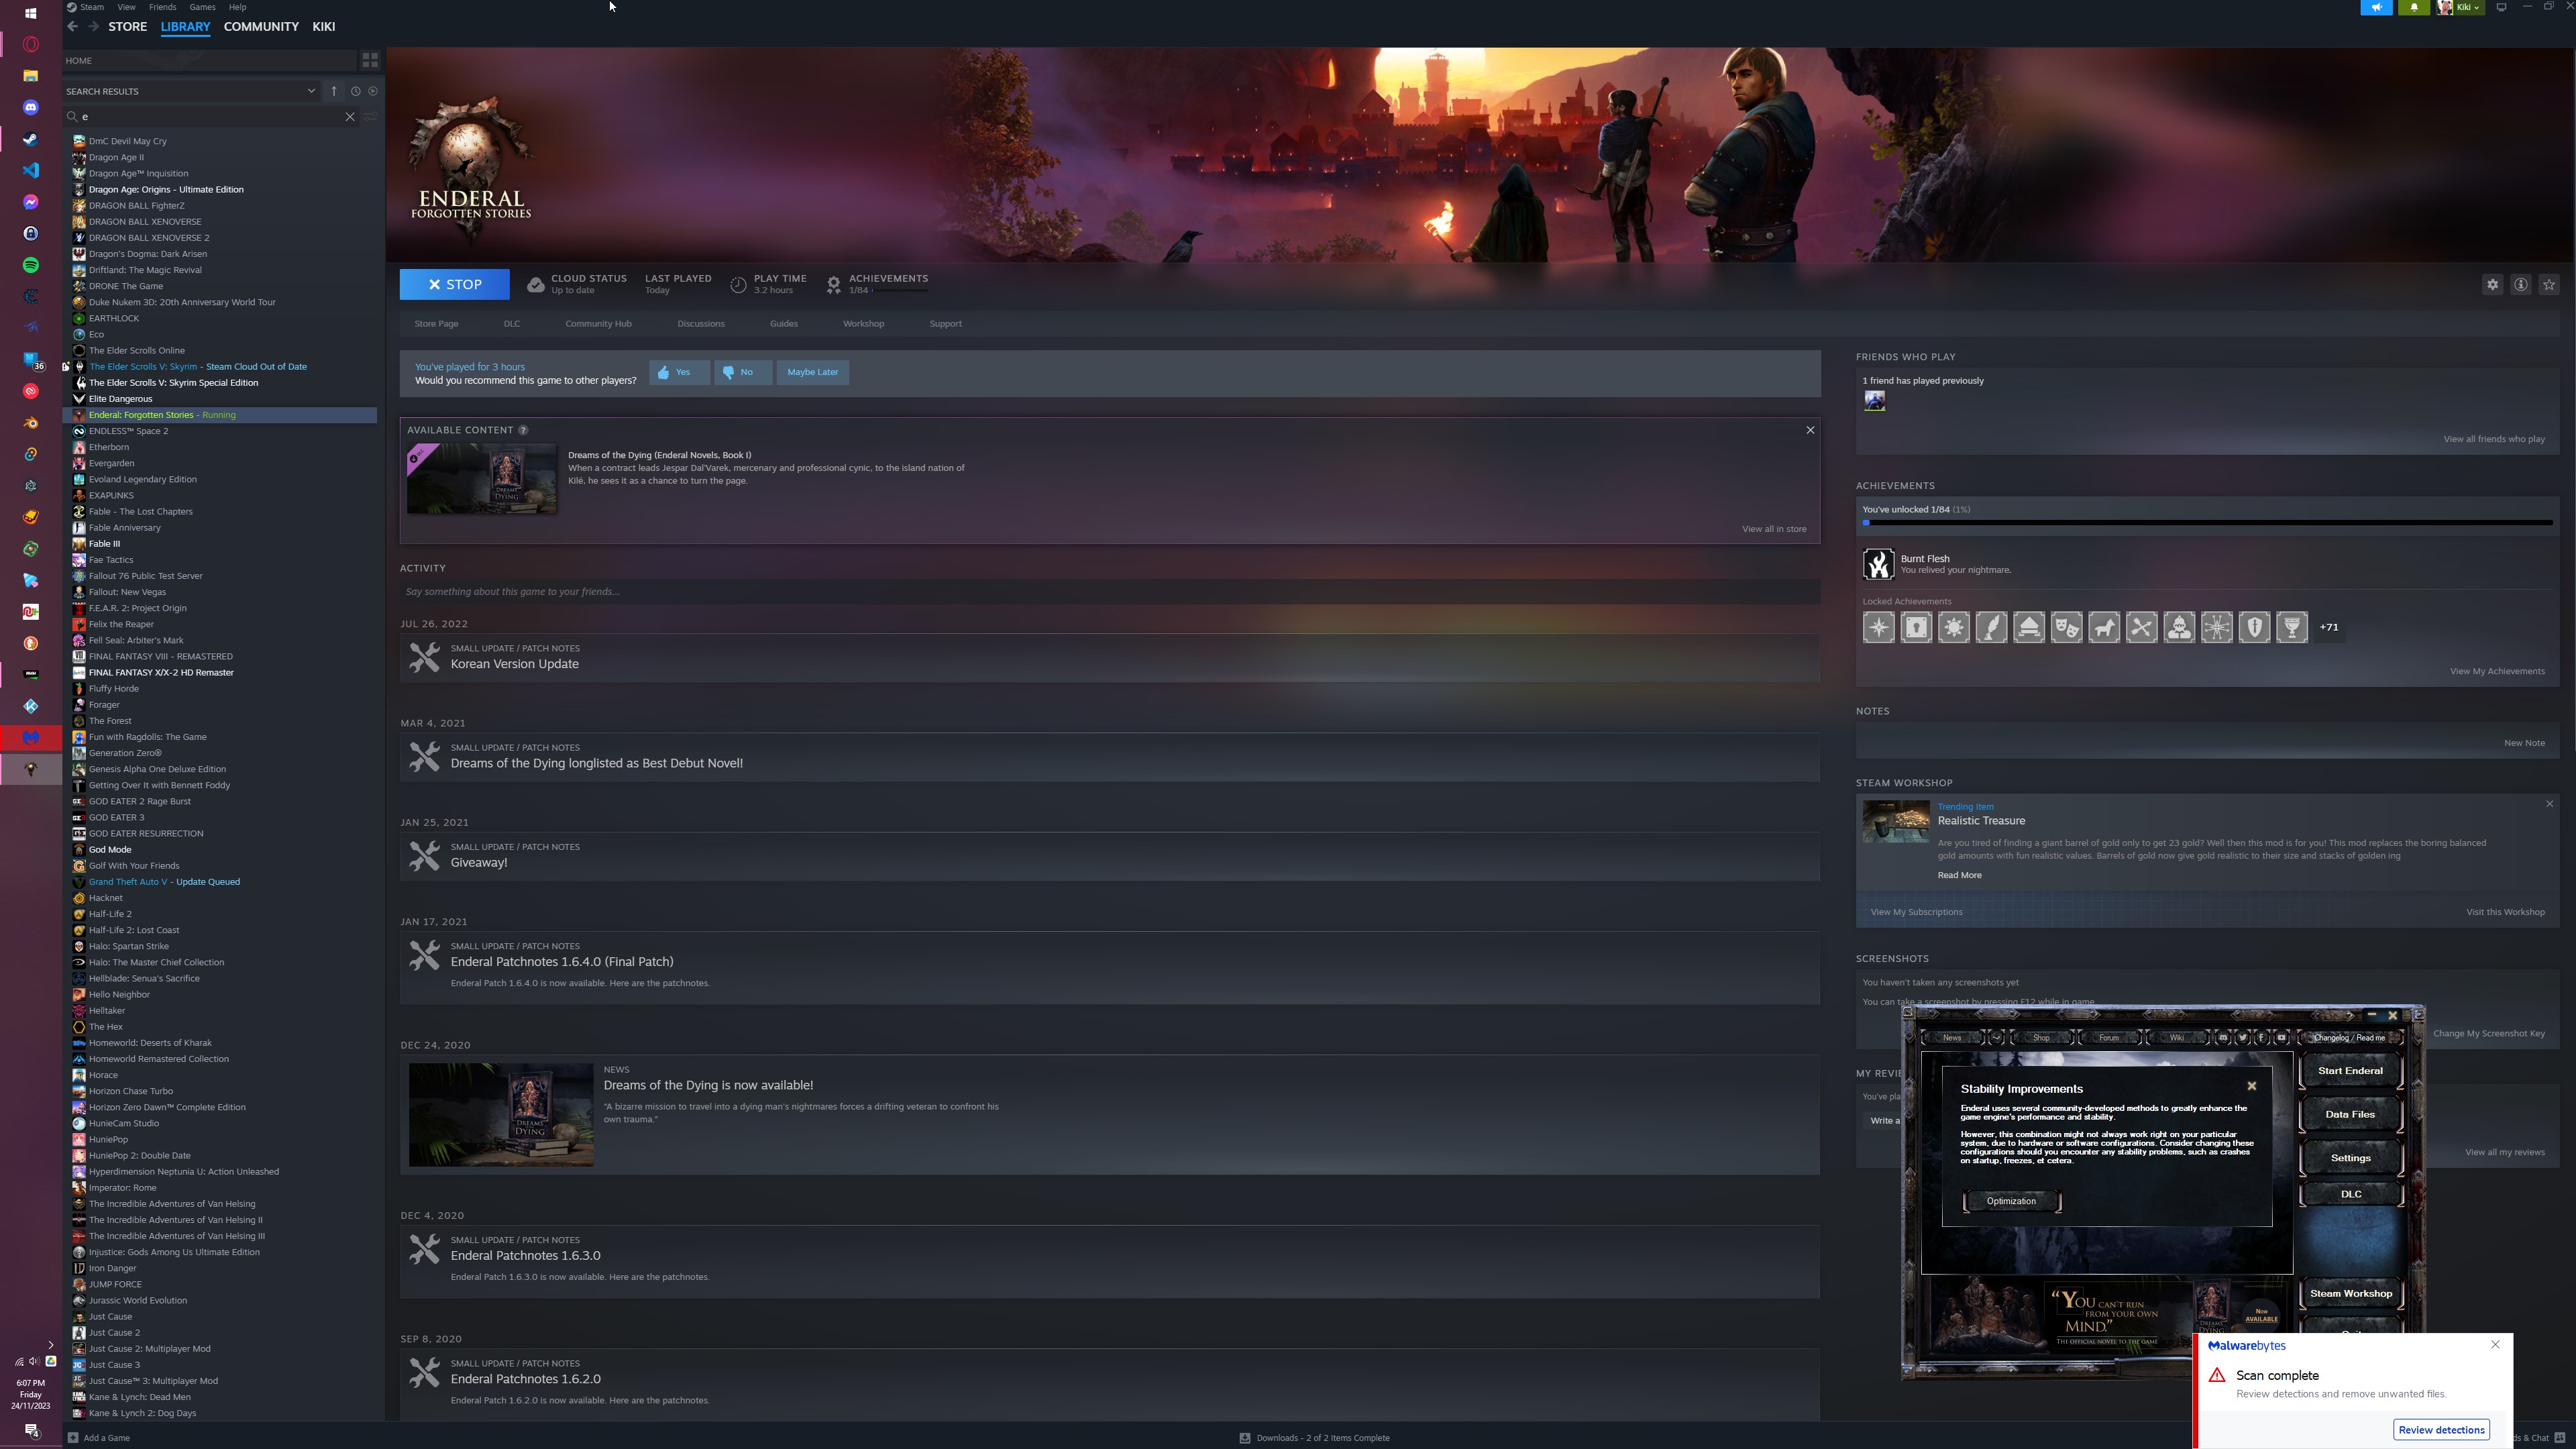Expand hidden system tray icons chevron

51,1345
